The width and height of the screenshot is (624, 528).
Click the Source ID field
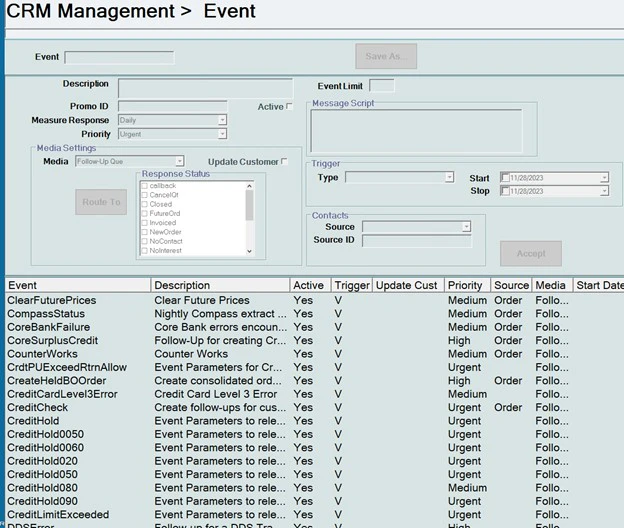pos(417,241)
